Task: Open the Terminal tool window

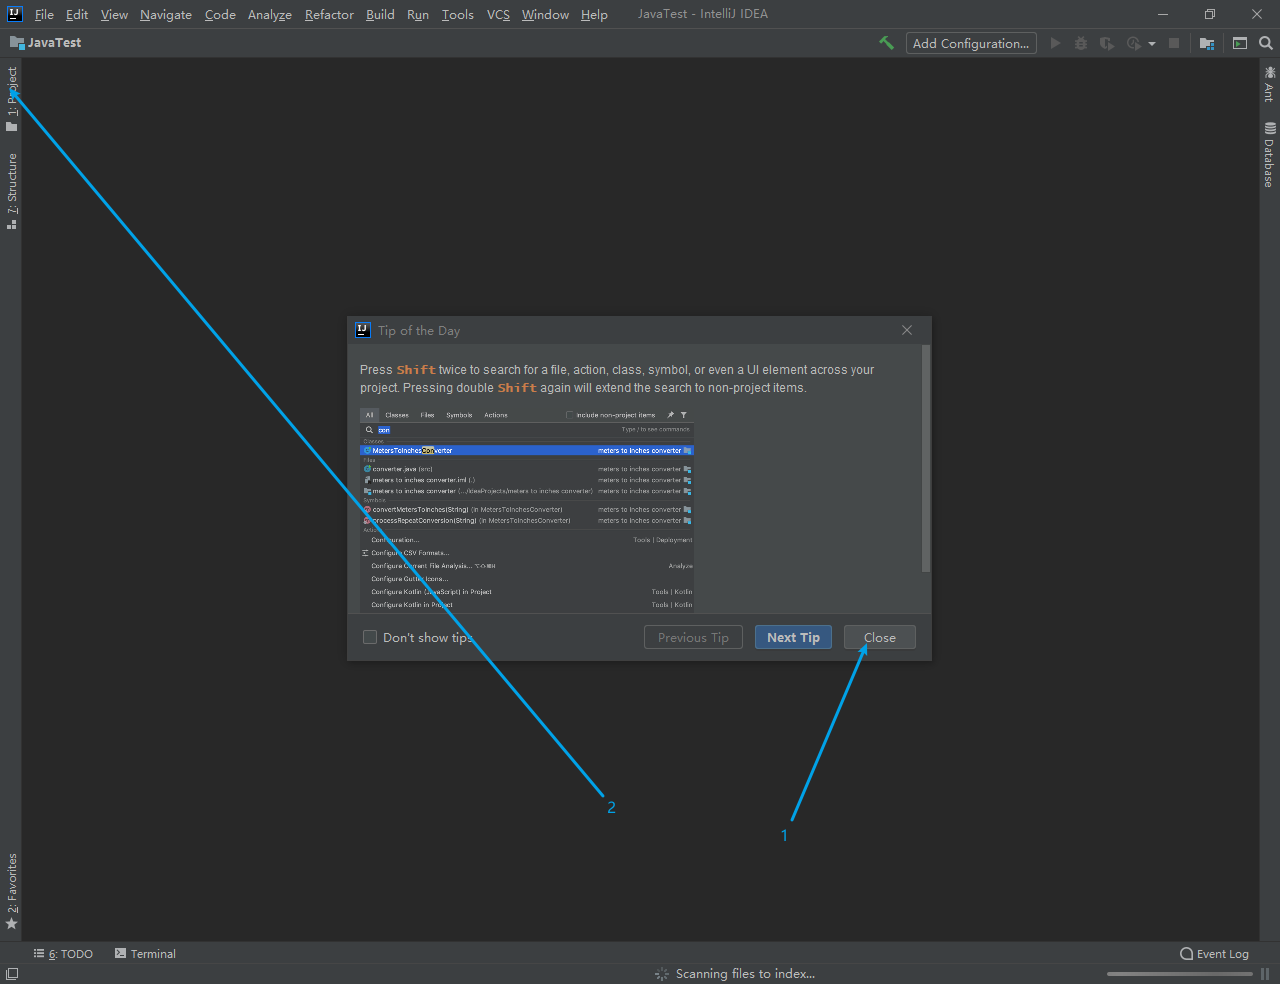Action: tap(145, 954)
